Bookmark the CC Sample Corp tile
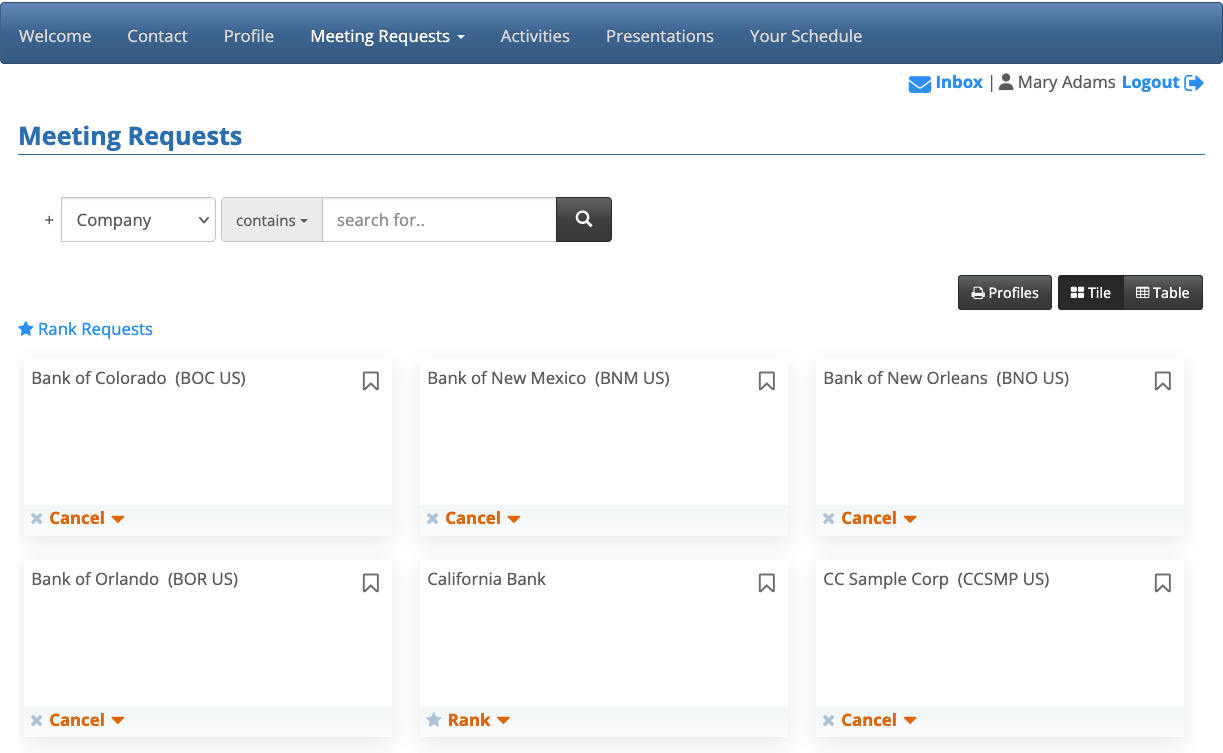This screenshot has width=1223, height=753. click(1163, 582)
